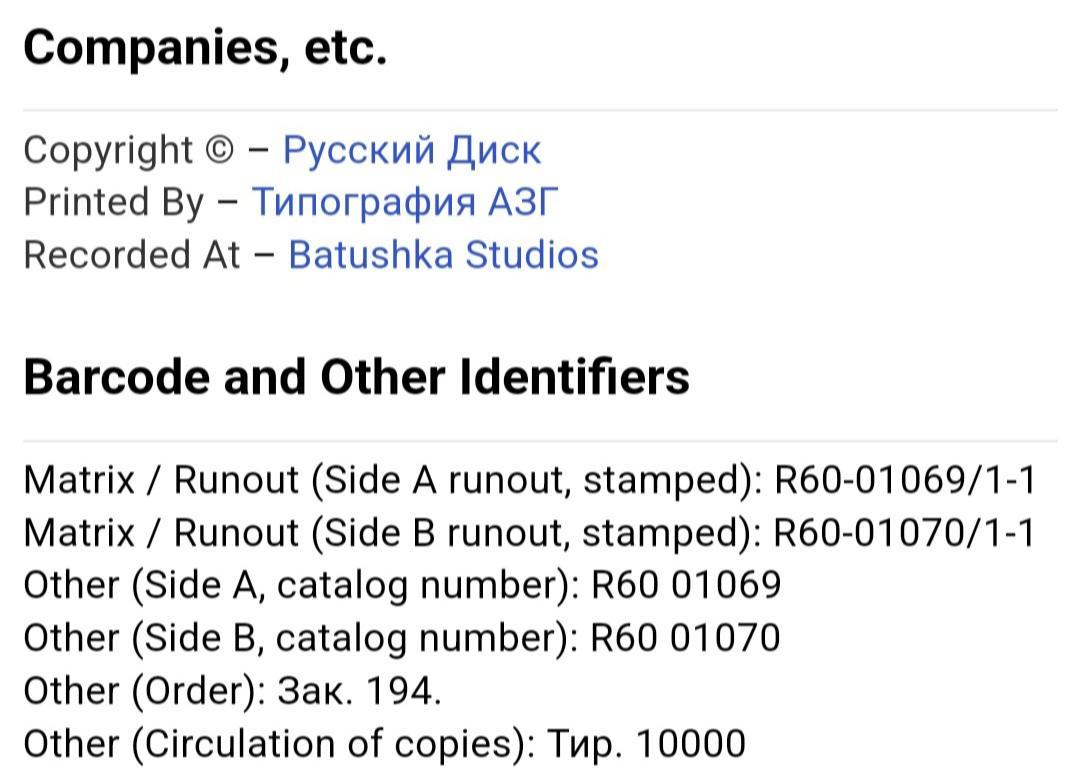Viewport: 1080px width, 784px height.
Task: Select the Recorded At label text
Action: (132, 255)
